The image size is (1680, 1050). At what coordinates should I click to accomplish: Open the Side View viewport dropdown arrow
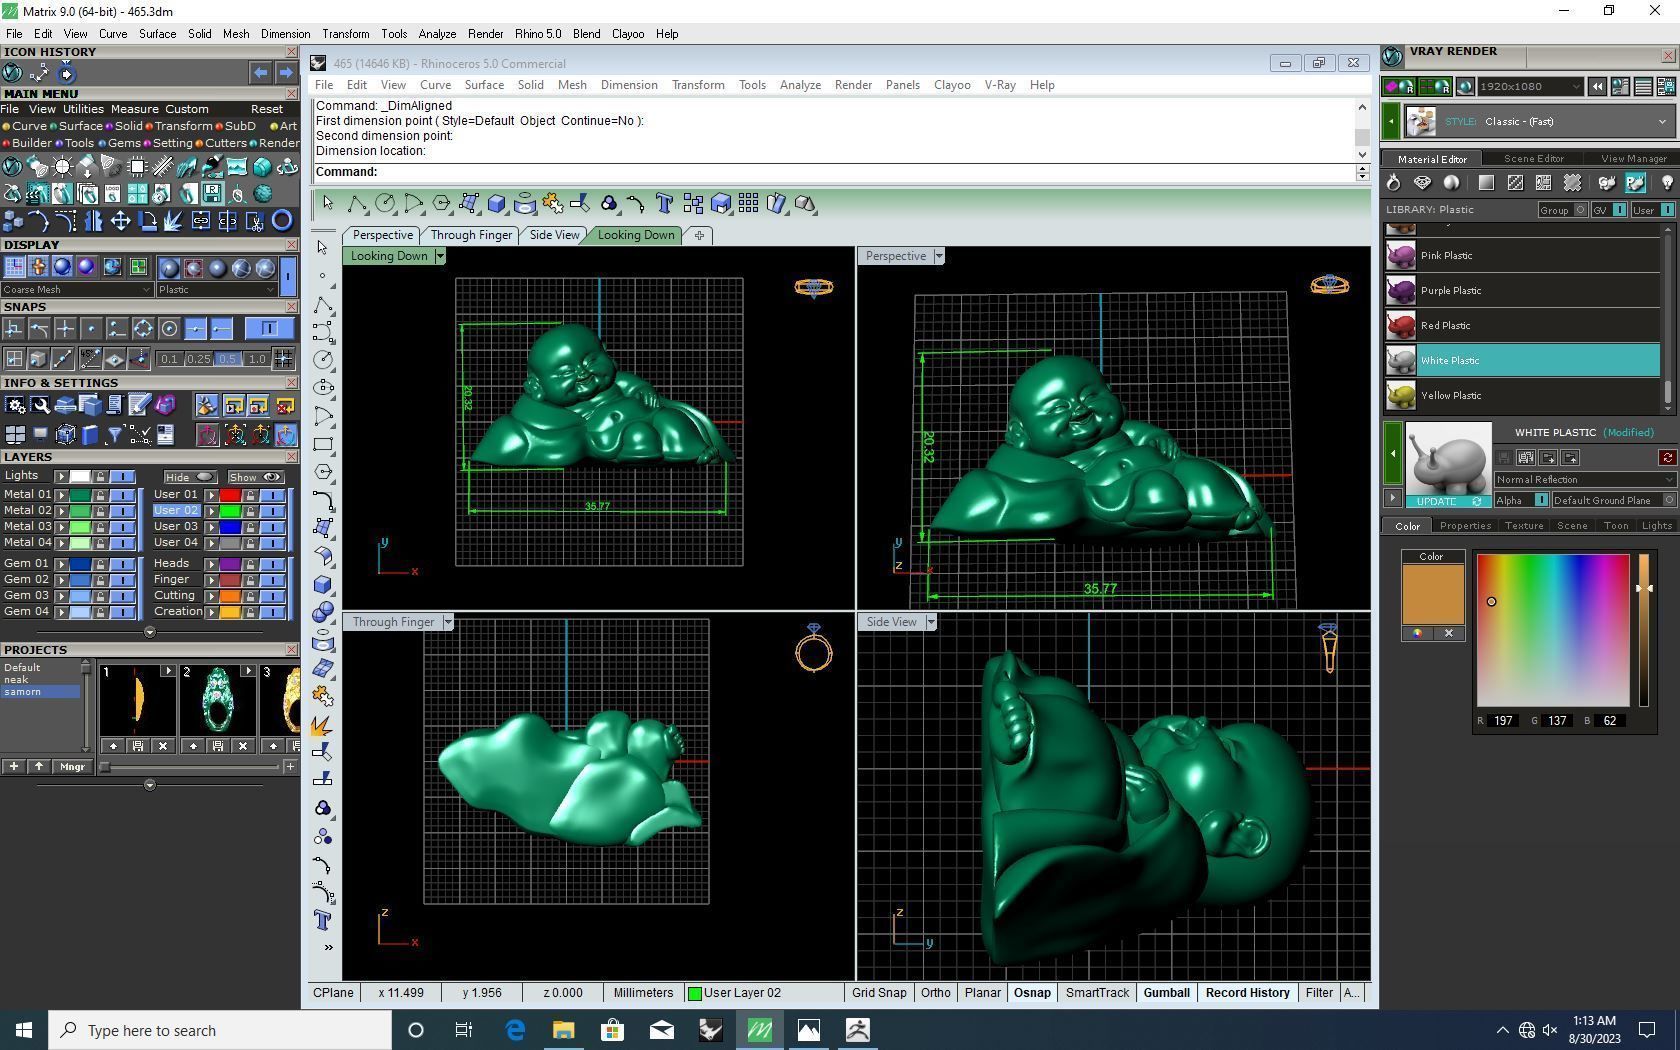[x=930, y=622]
